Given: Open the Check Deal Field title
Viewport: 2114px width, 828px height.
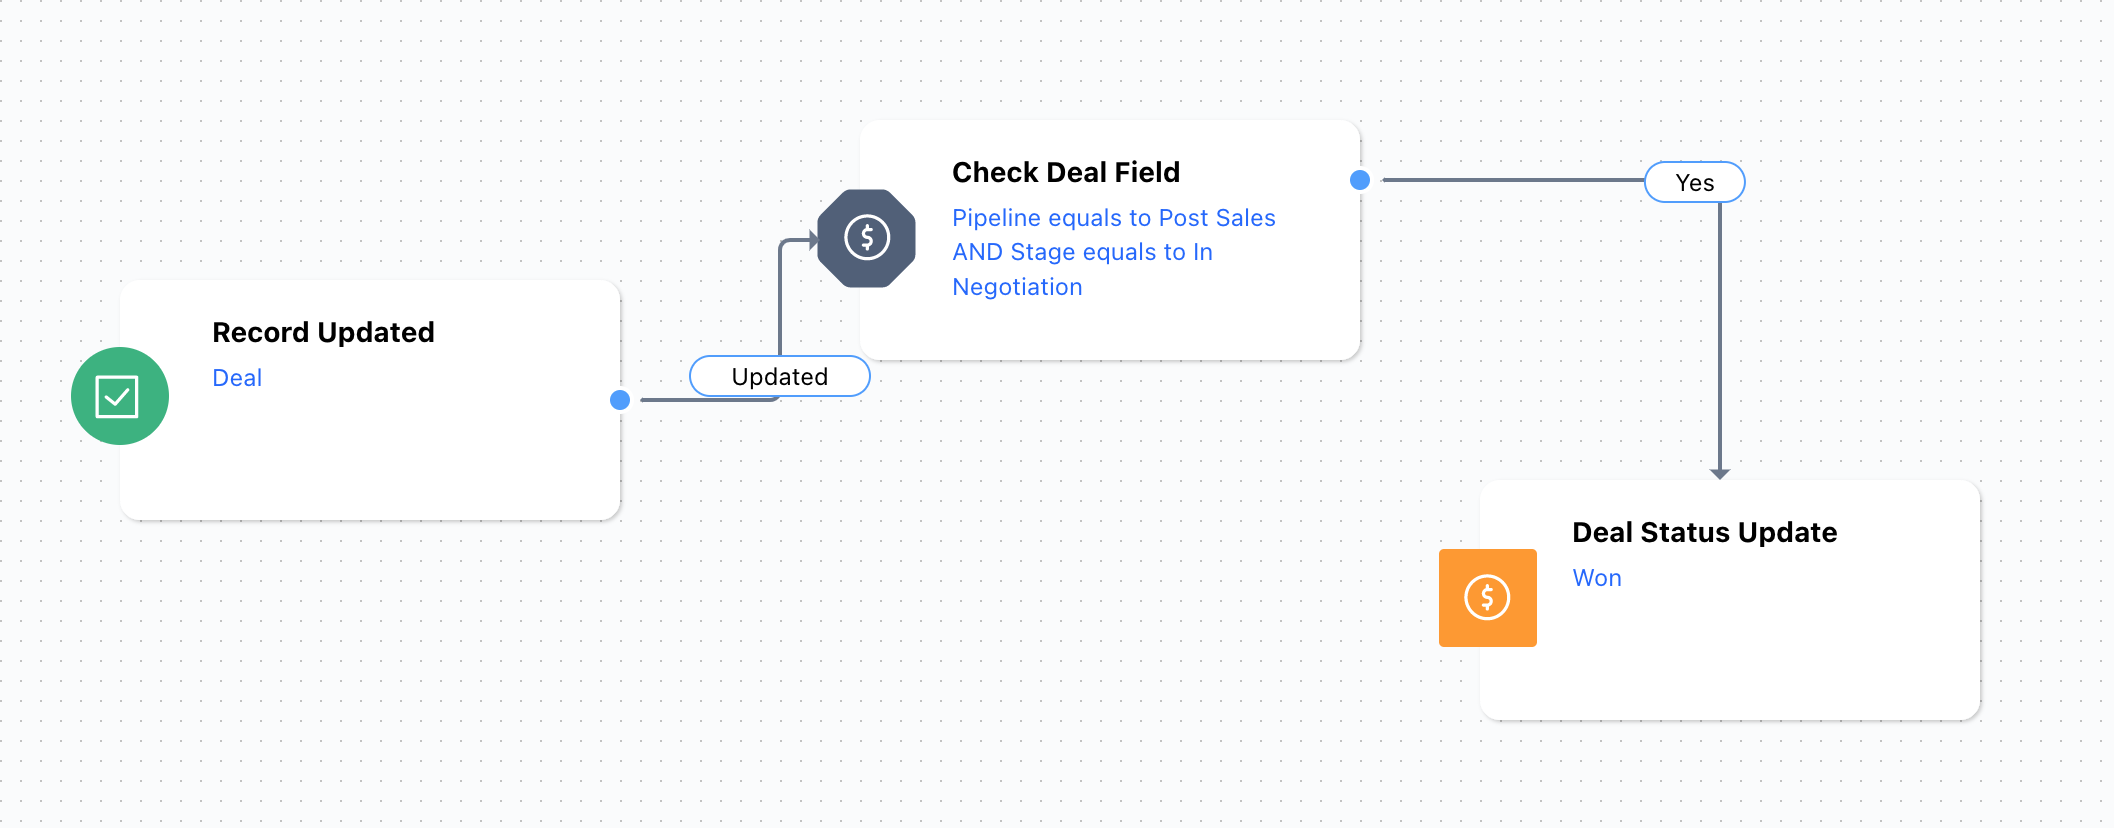Looking at the screenshot, I should click(x=1066, y=172).
